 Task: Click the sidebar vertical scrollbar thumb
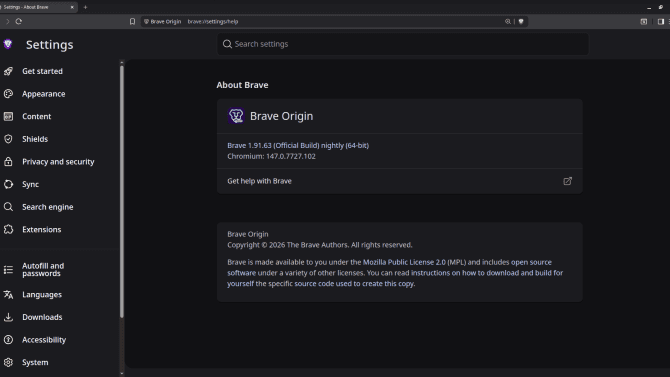(122, 191)
